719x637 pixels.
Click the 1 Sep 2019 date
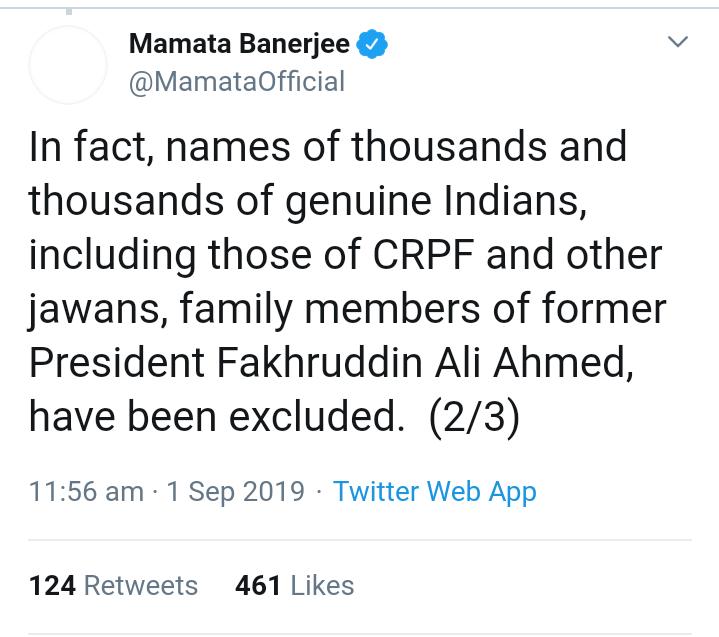(x=236, y=492)
